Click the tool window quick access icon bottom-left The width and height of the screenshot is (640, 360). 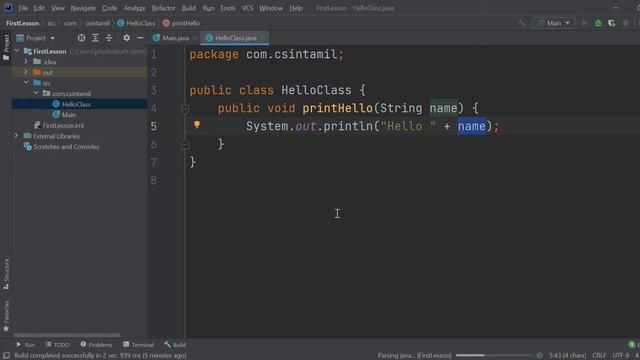[x=6, y=356]
